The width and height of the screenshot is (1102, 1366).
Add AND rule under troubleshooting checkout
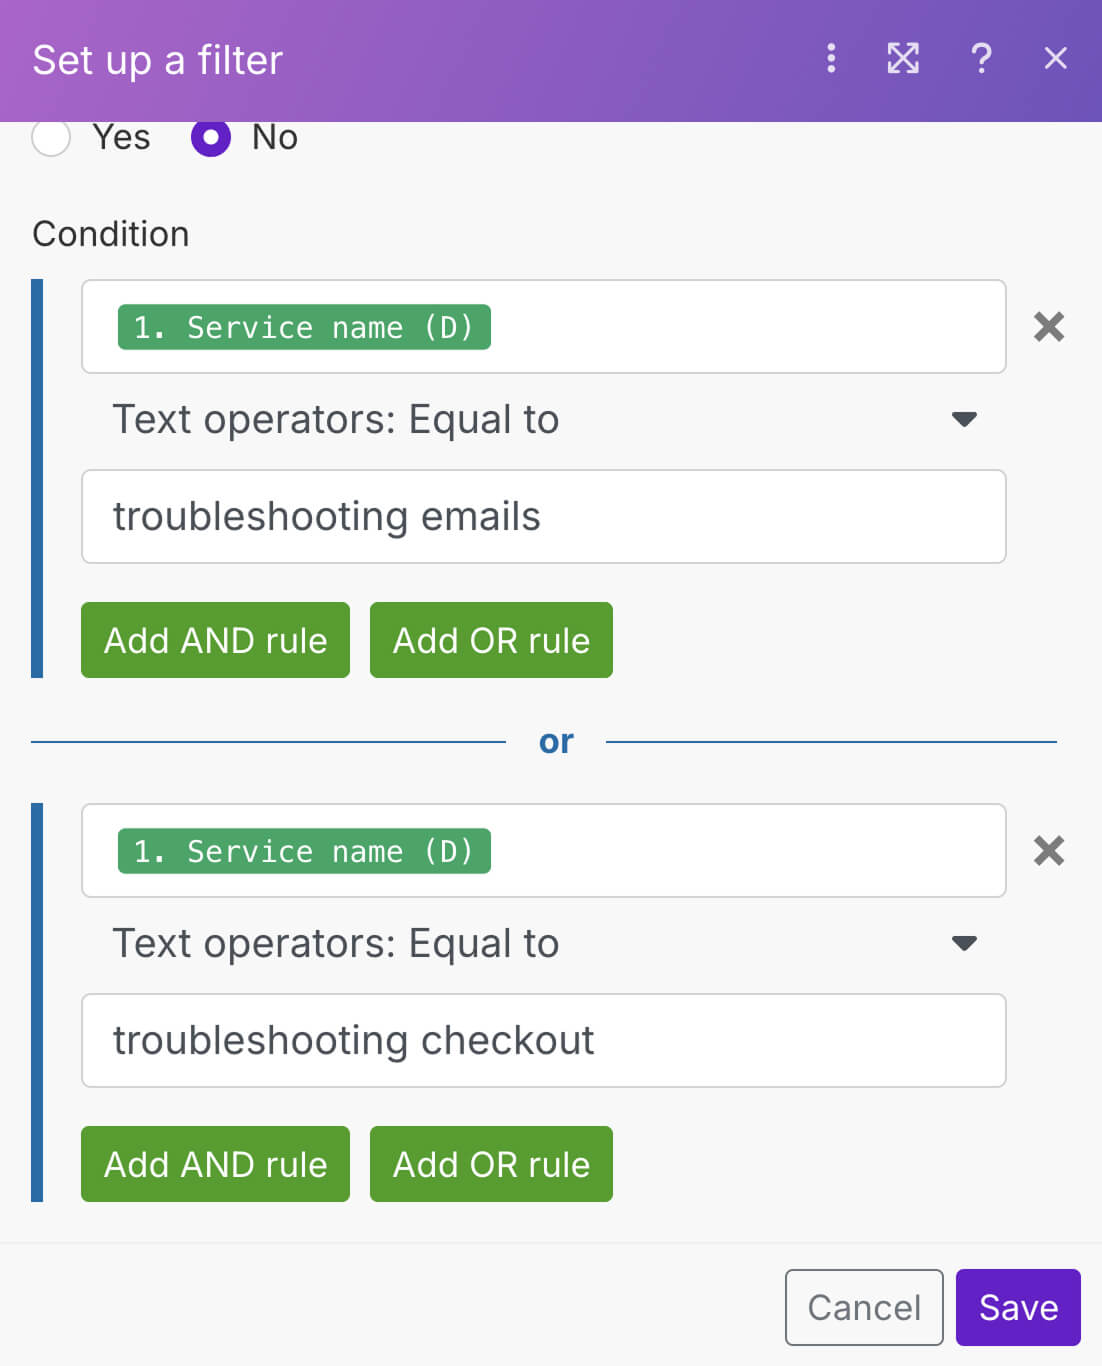(x=215, y=1164)
